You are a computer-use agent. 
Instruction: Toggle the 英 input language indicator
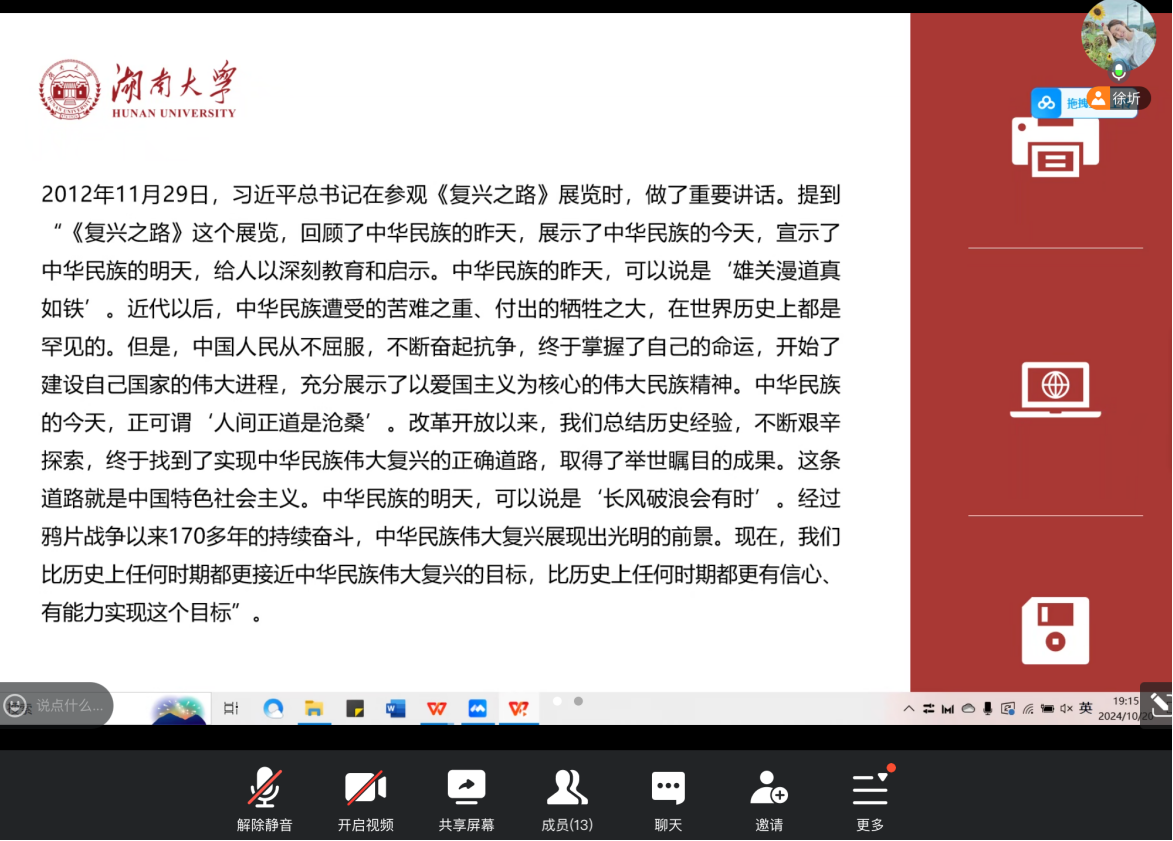point(1085,708)
